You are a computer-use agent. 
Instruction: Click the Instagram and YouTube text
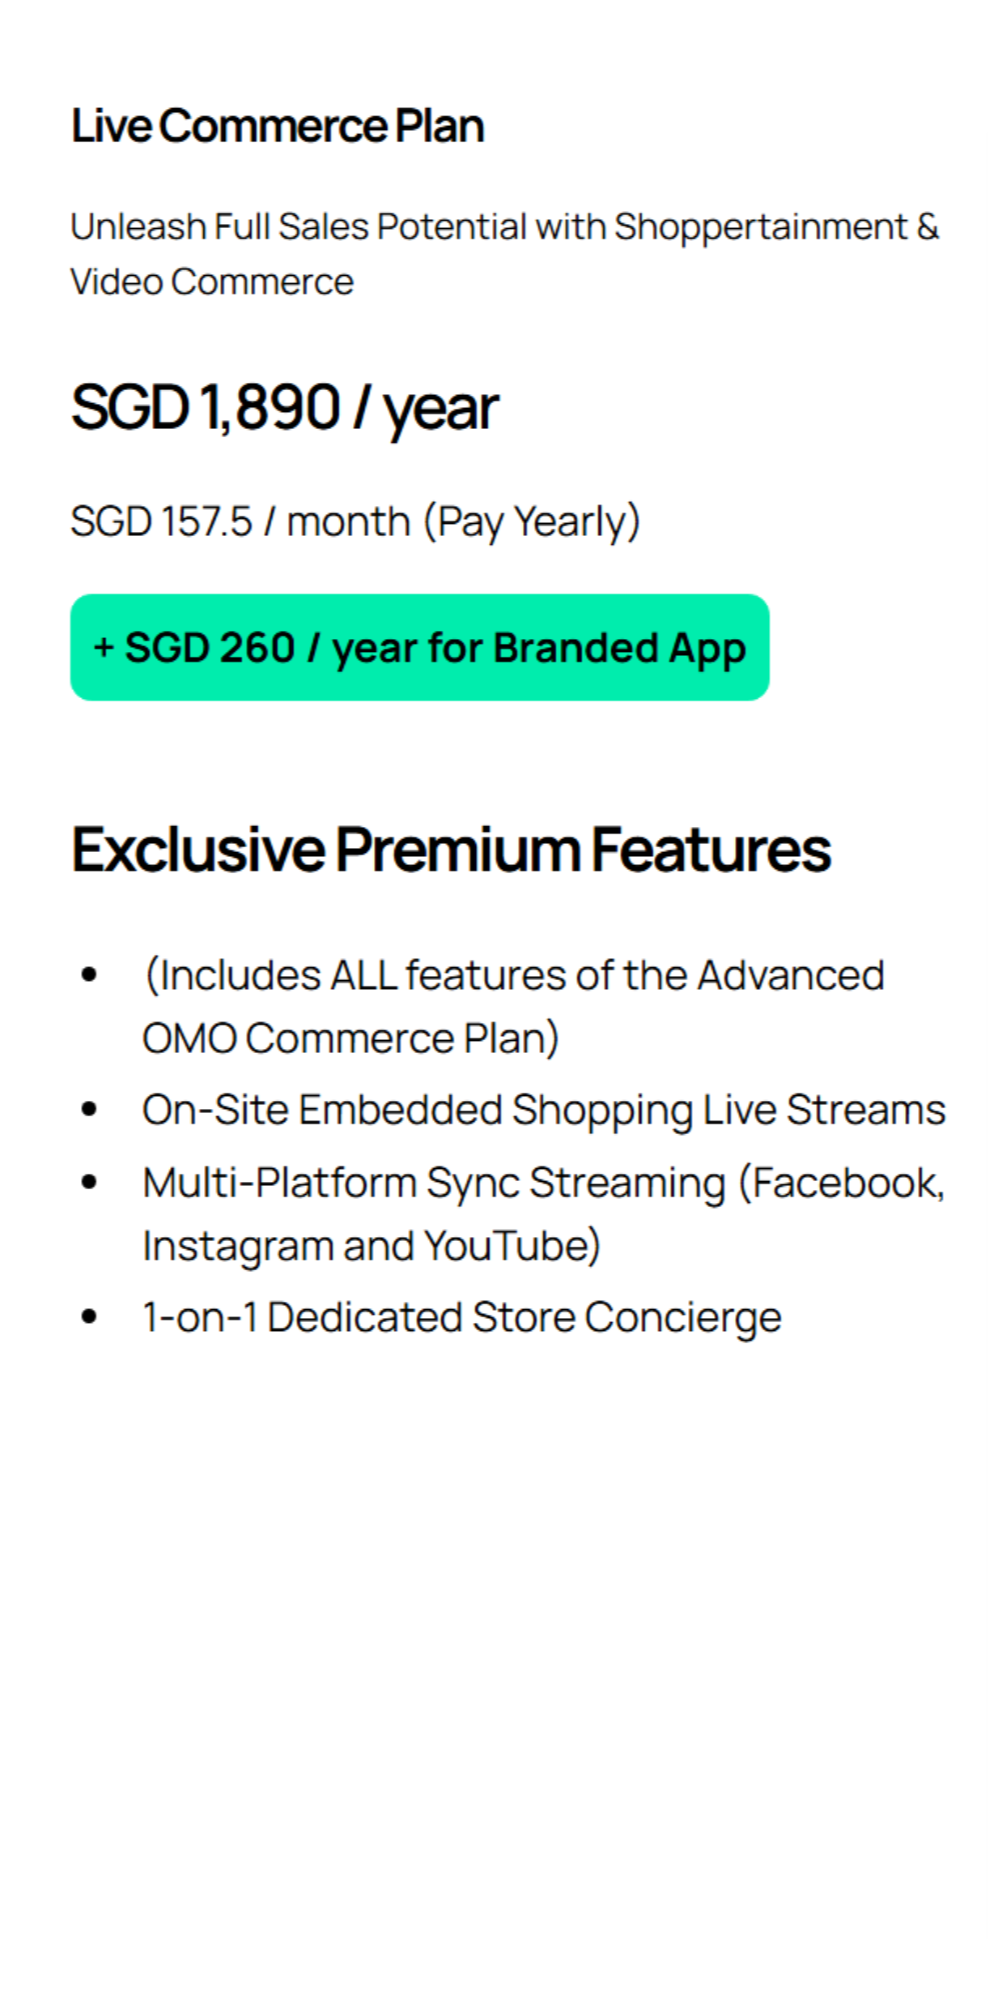(371, 1246)
